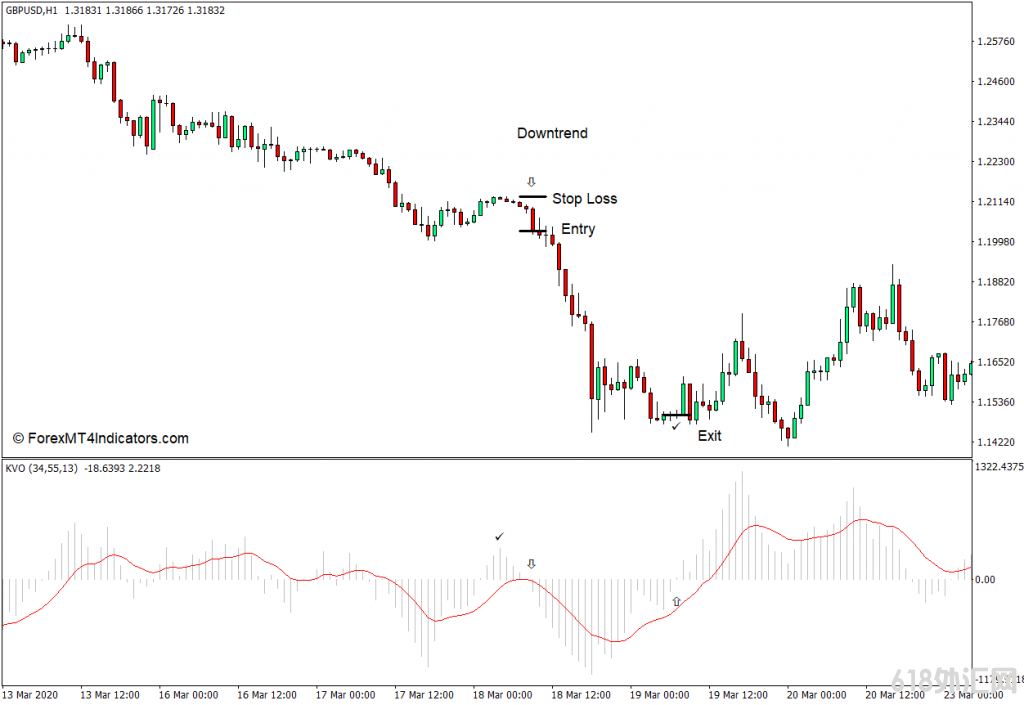1024x705 pixels.
Task: Click the 17 Mar 00:00 time axis label
Action: coord(345,695)
